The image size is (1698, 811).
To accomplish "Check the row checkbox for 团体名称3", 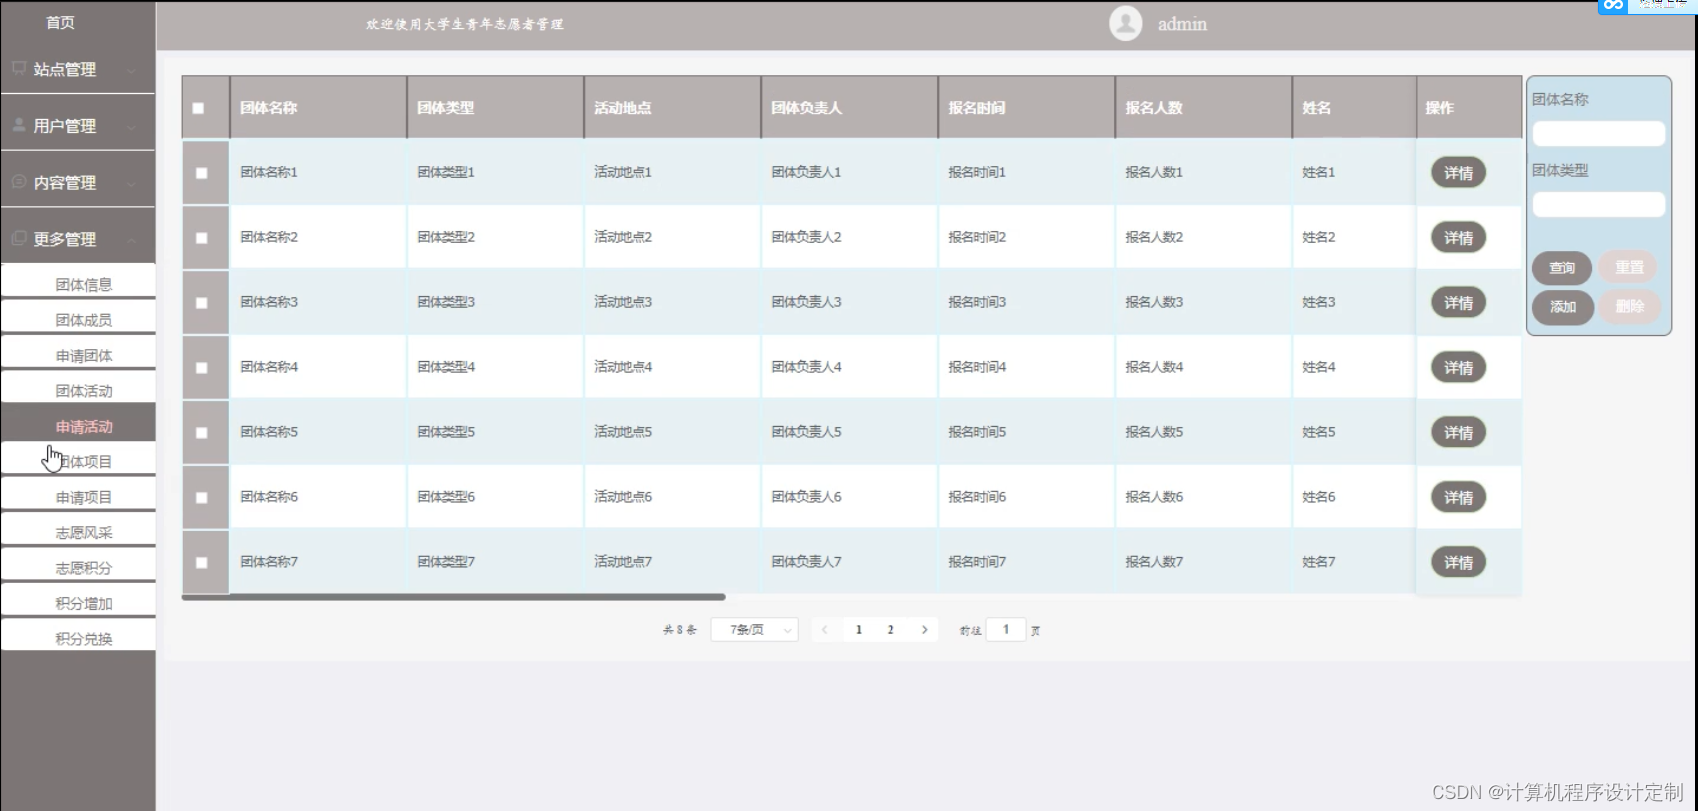I will (x=201, y=303).
